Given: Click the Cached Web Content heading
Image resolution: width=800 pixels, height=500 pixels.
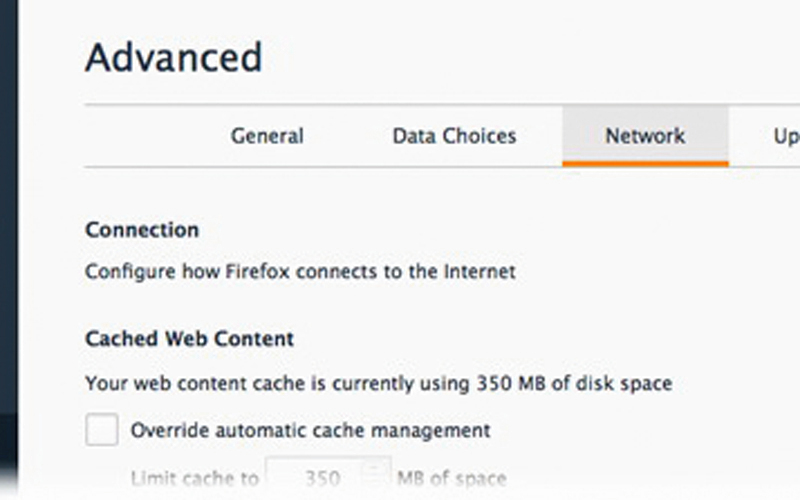Looking at the screenshot, I should coord(189,339).
